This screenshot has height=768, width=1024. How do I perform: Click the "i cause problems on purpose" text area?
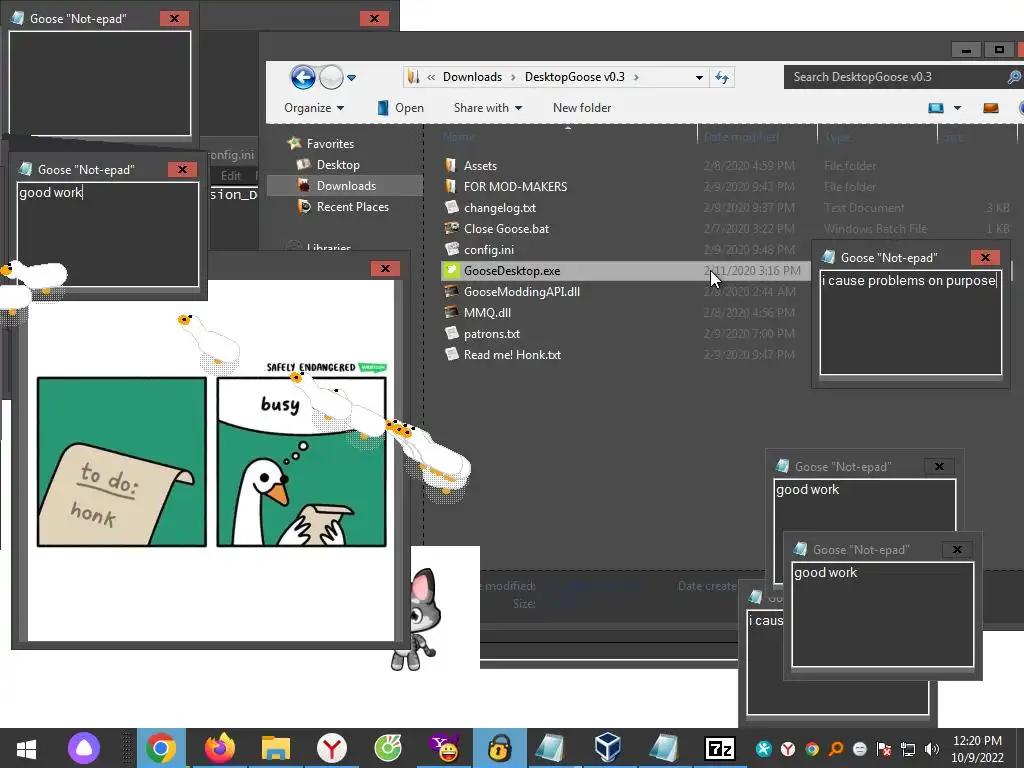click(910, 323)
